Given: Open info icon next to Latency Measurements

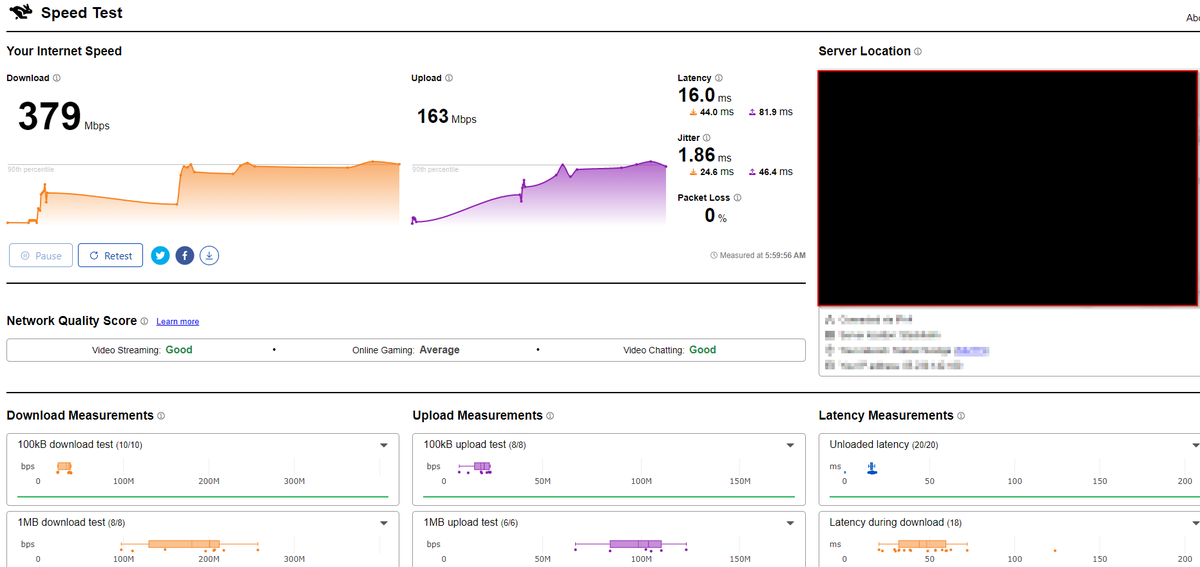Looking at the screenshot, I should pyautogui.click(x=961, y=416).
